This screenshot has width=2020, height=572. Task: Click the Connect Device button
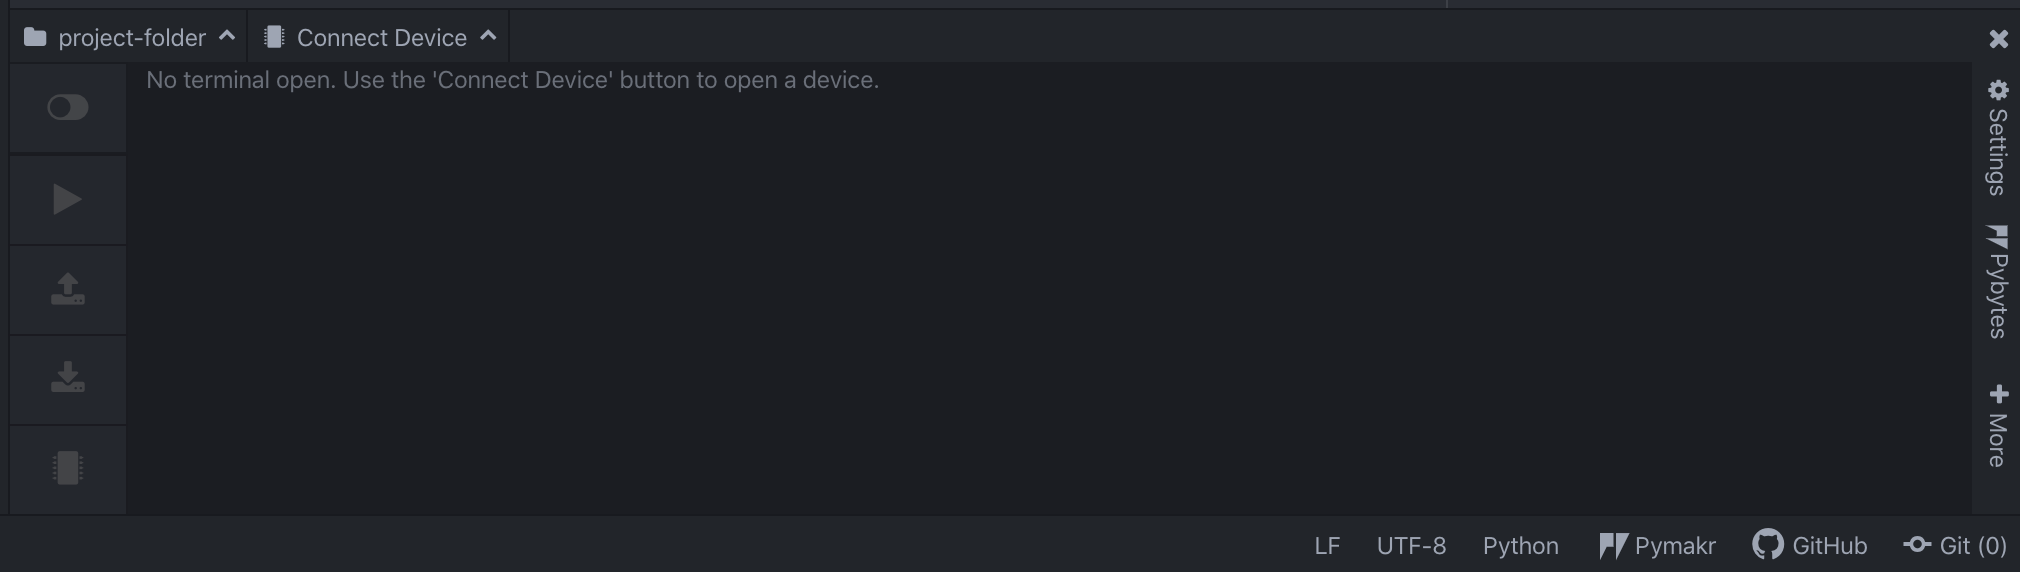[381, 38]
